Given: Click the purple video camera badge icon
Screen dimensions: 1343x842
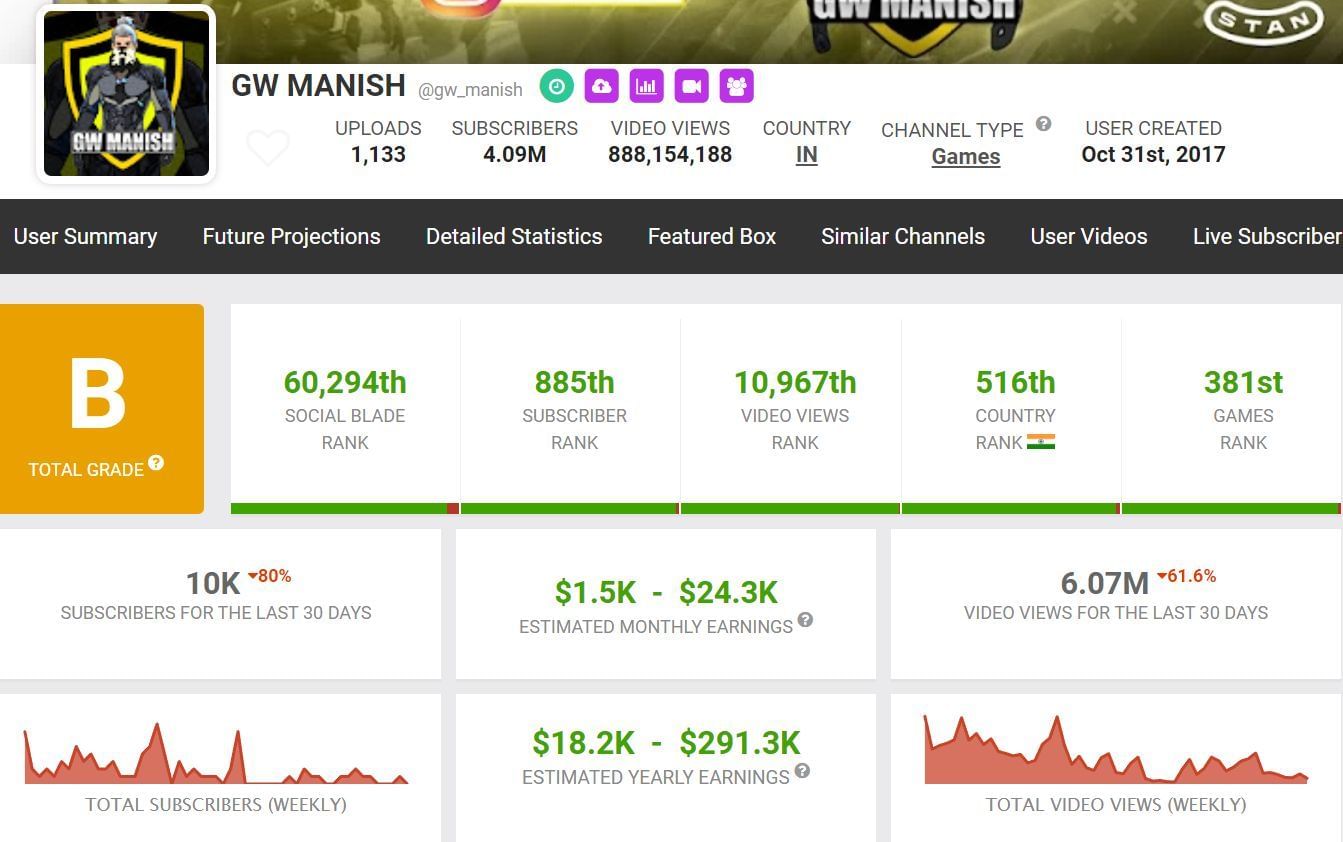Looking at the screenshot, I should 692,87.
